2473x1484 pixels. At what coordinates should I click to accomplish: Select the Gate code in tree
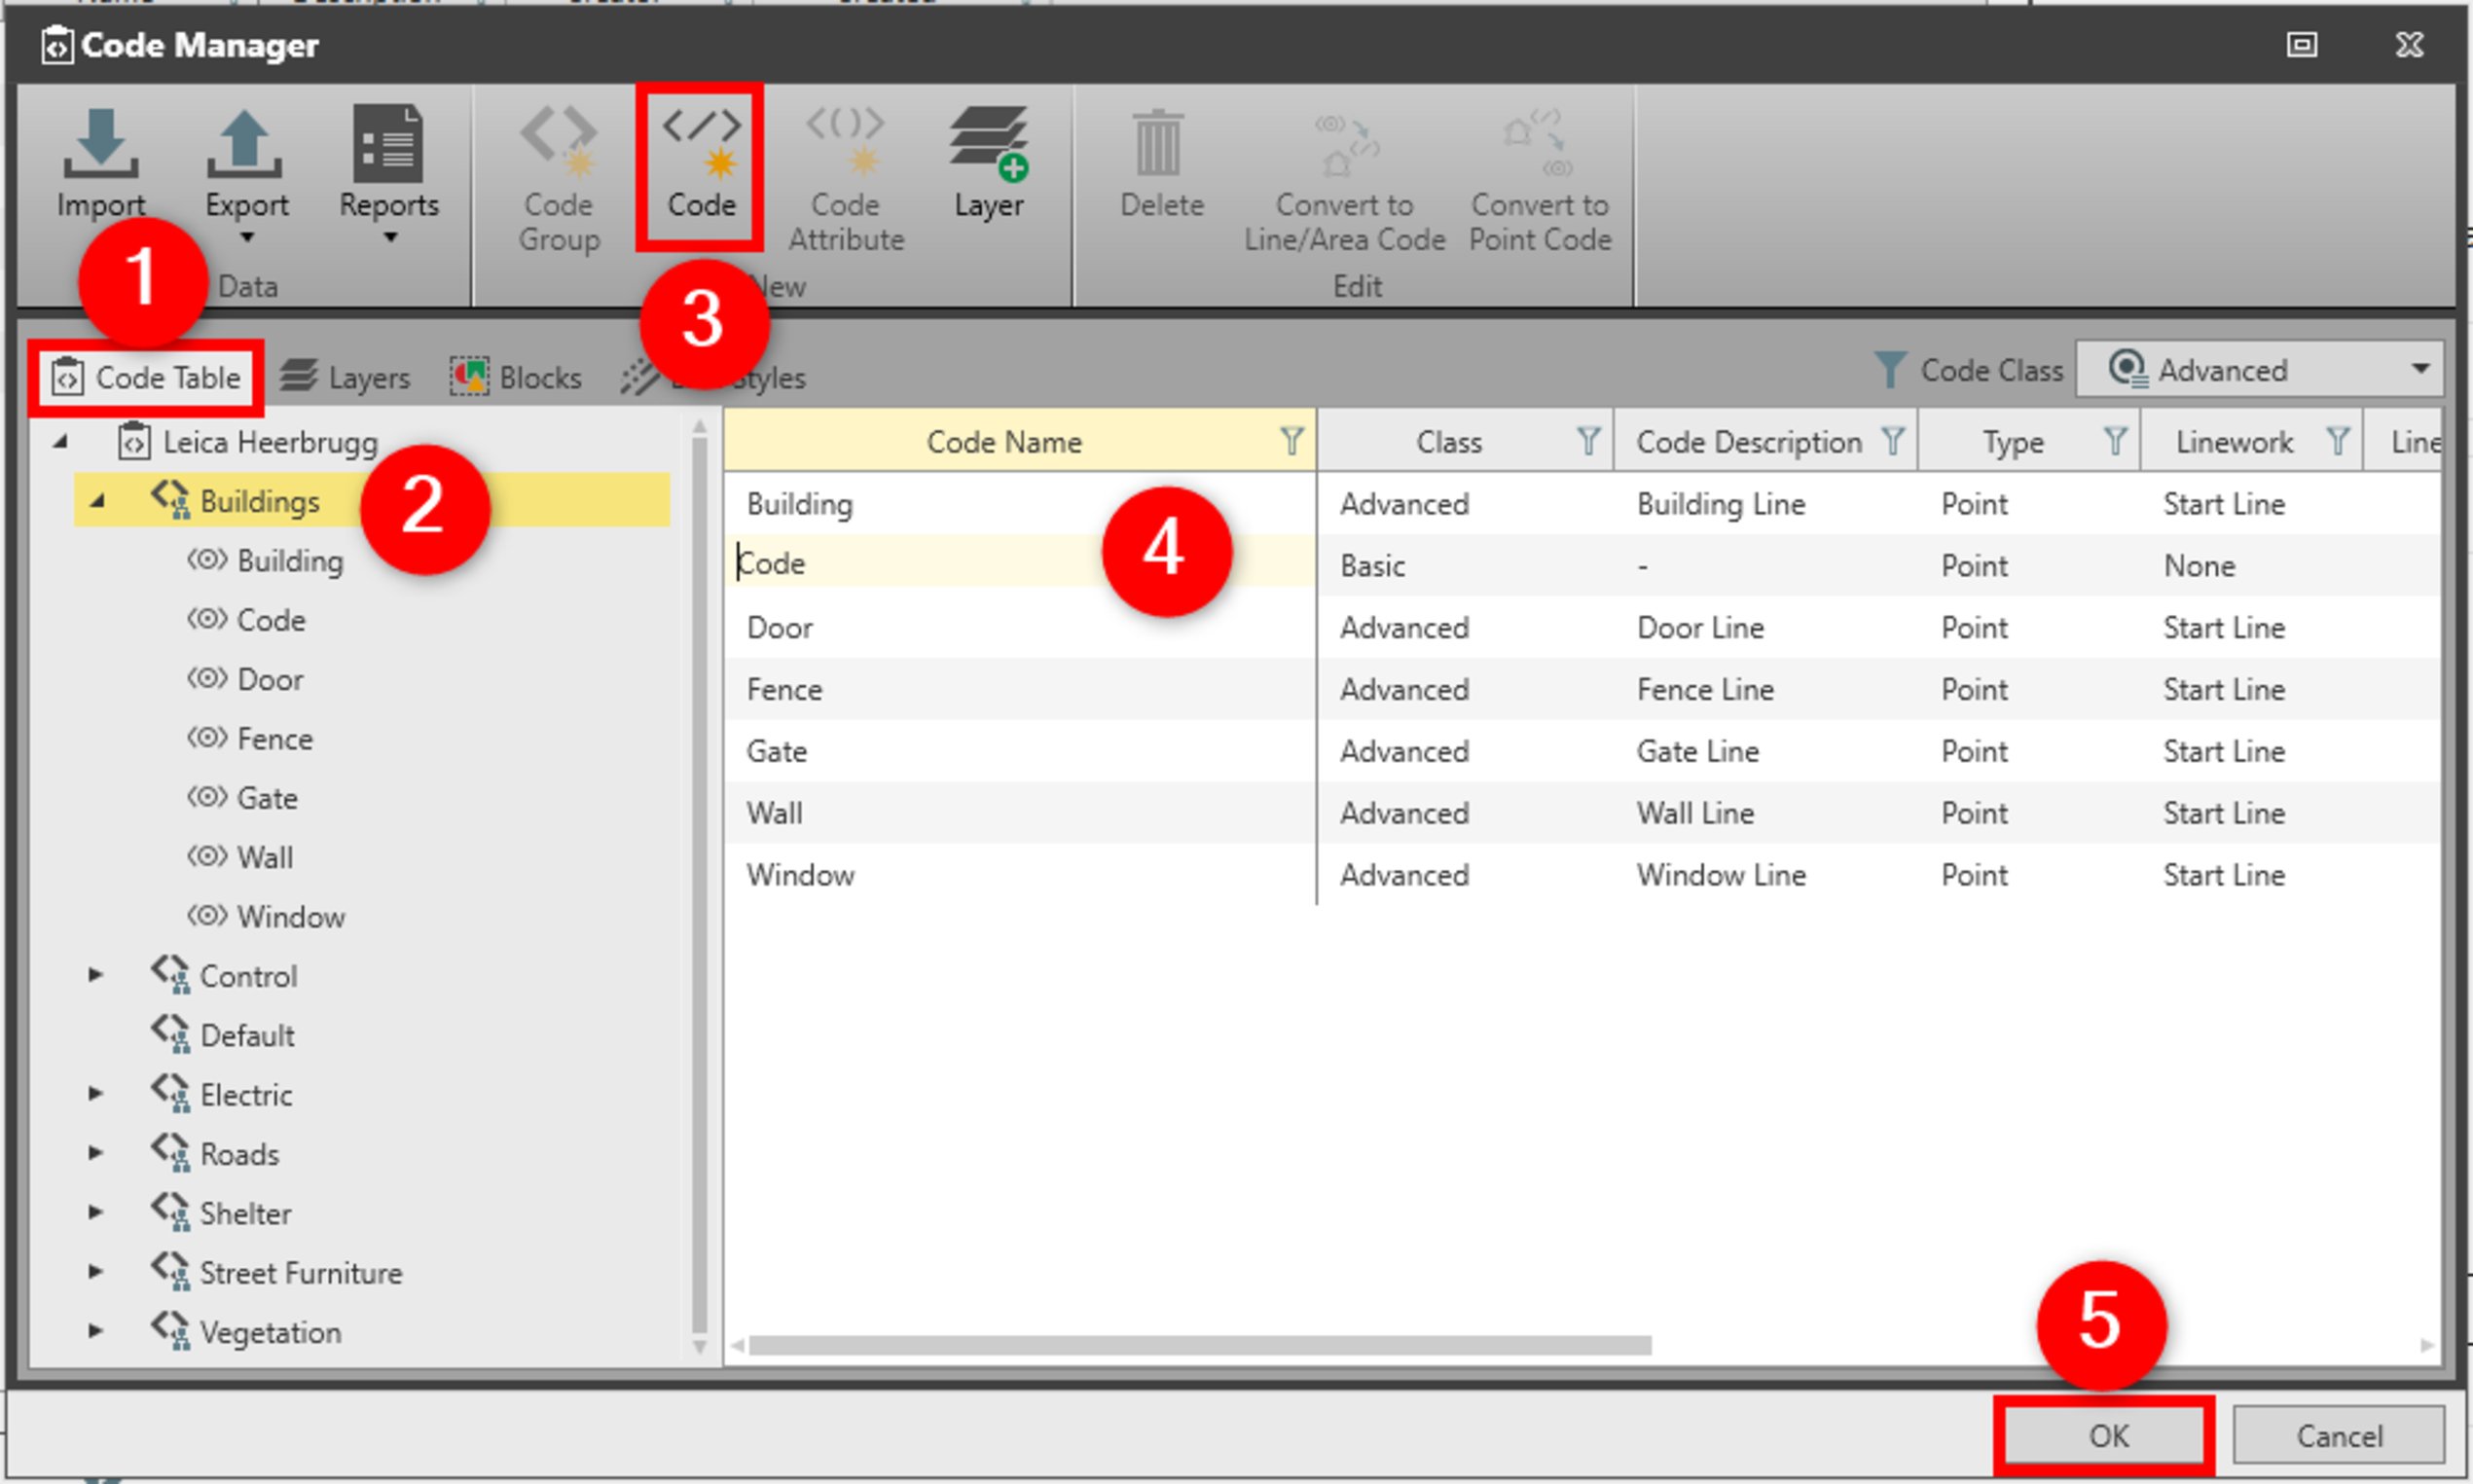[243, 798]
